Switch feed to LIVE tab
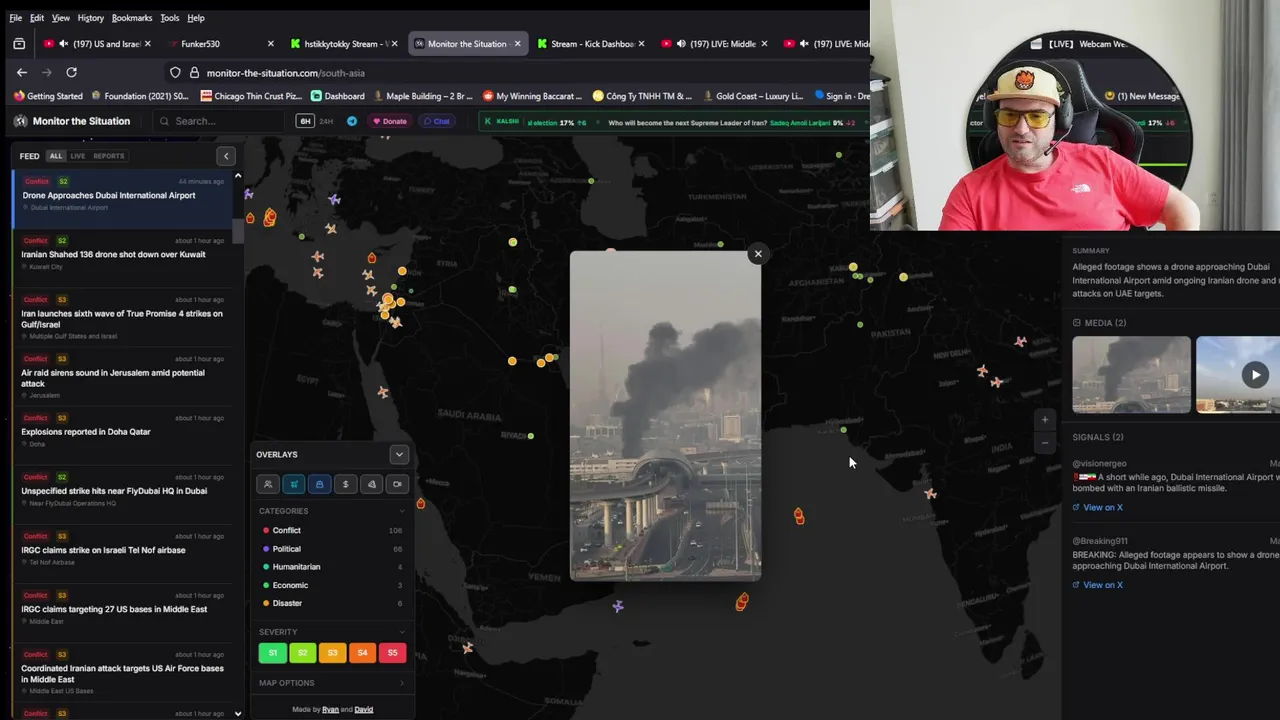 tap(77, 156)
